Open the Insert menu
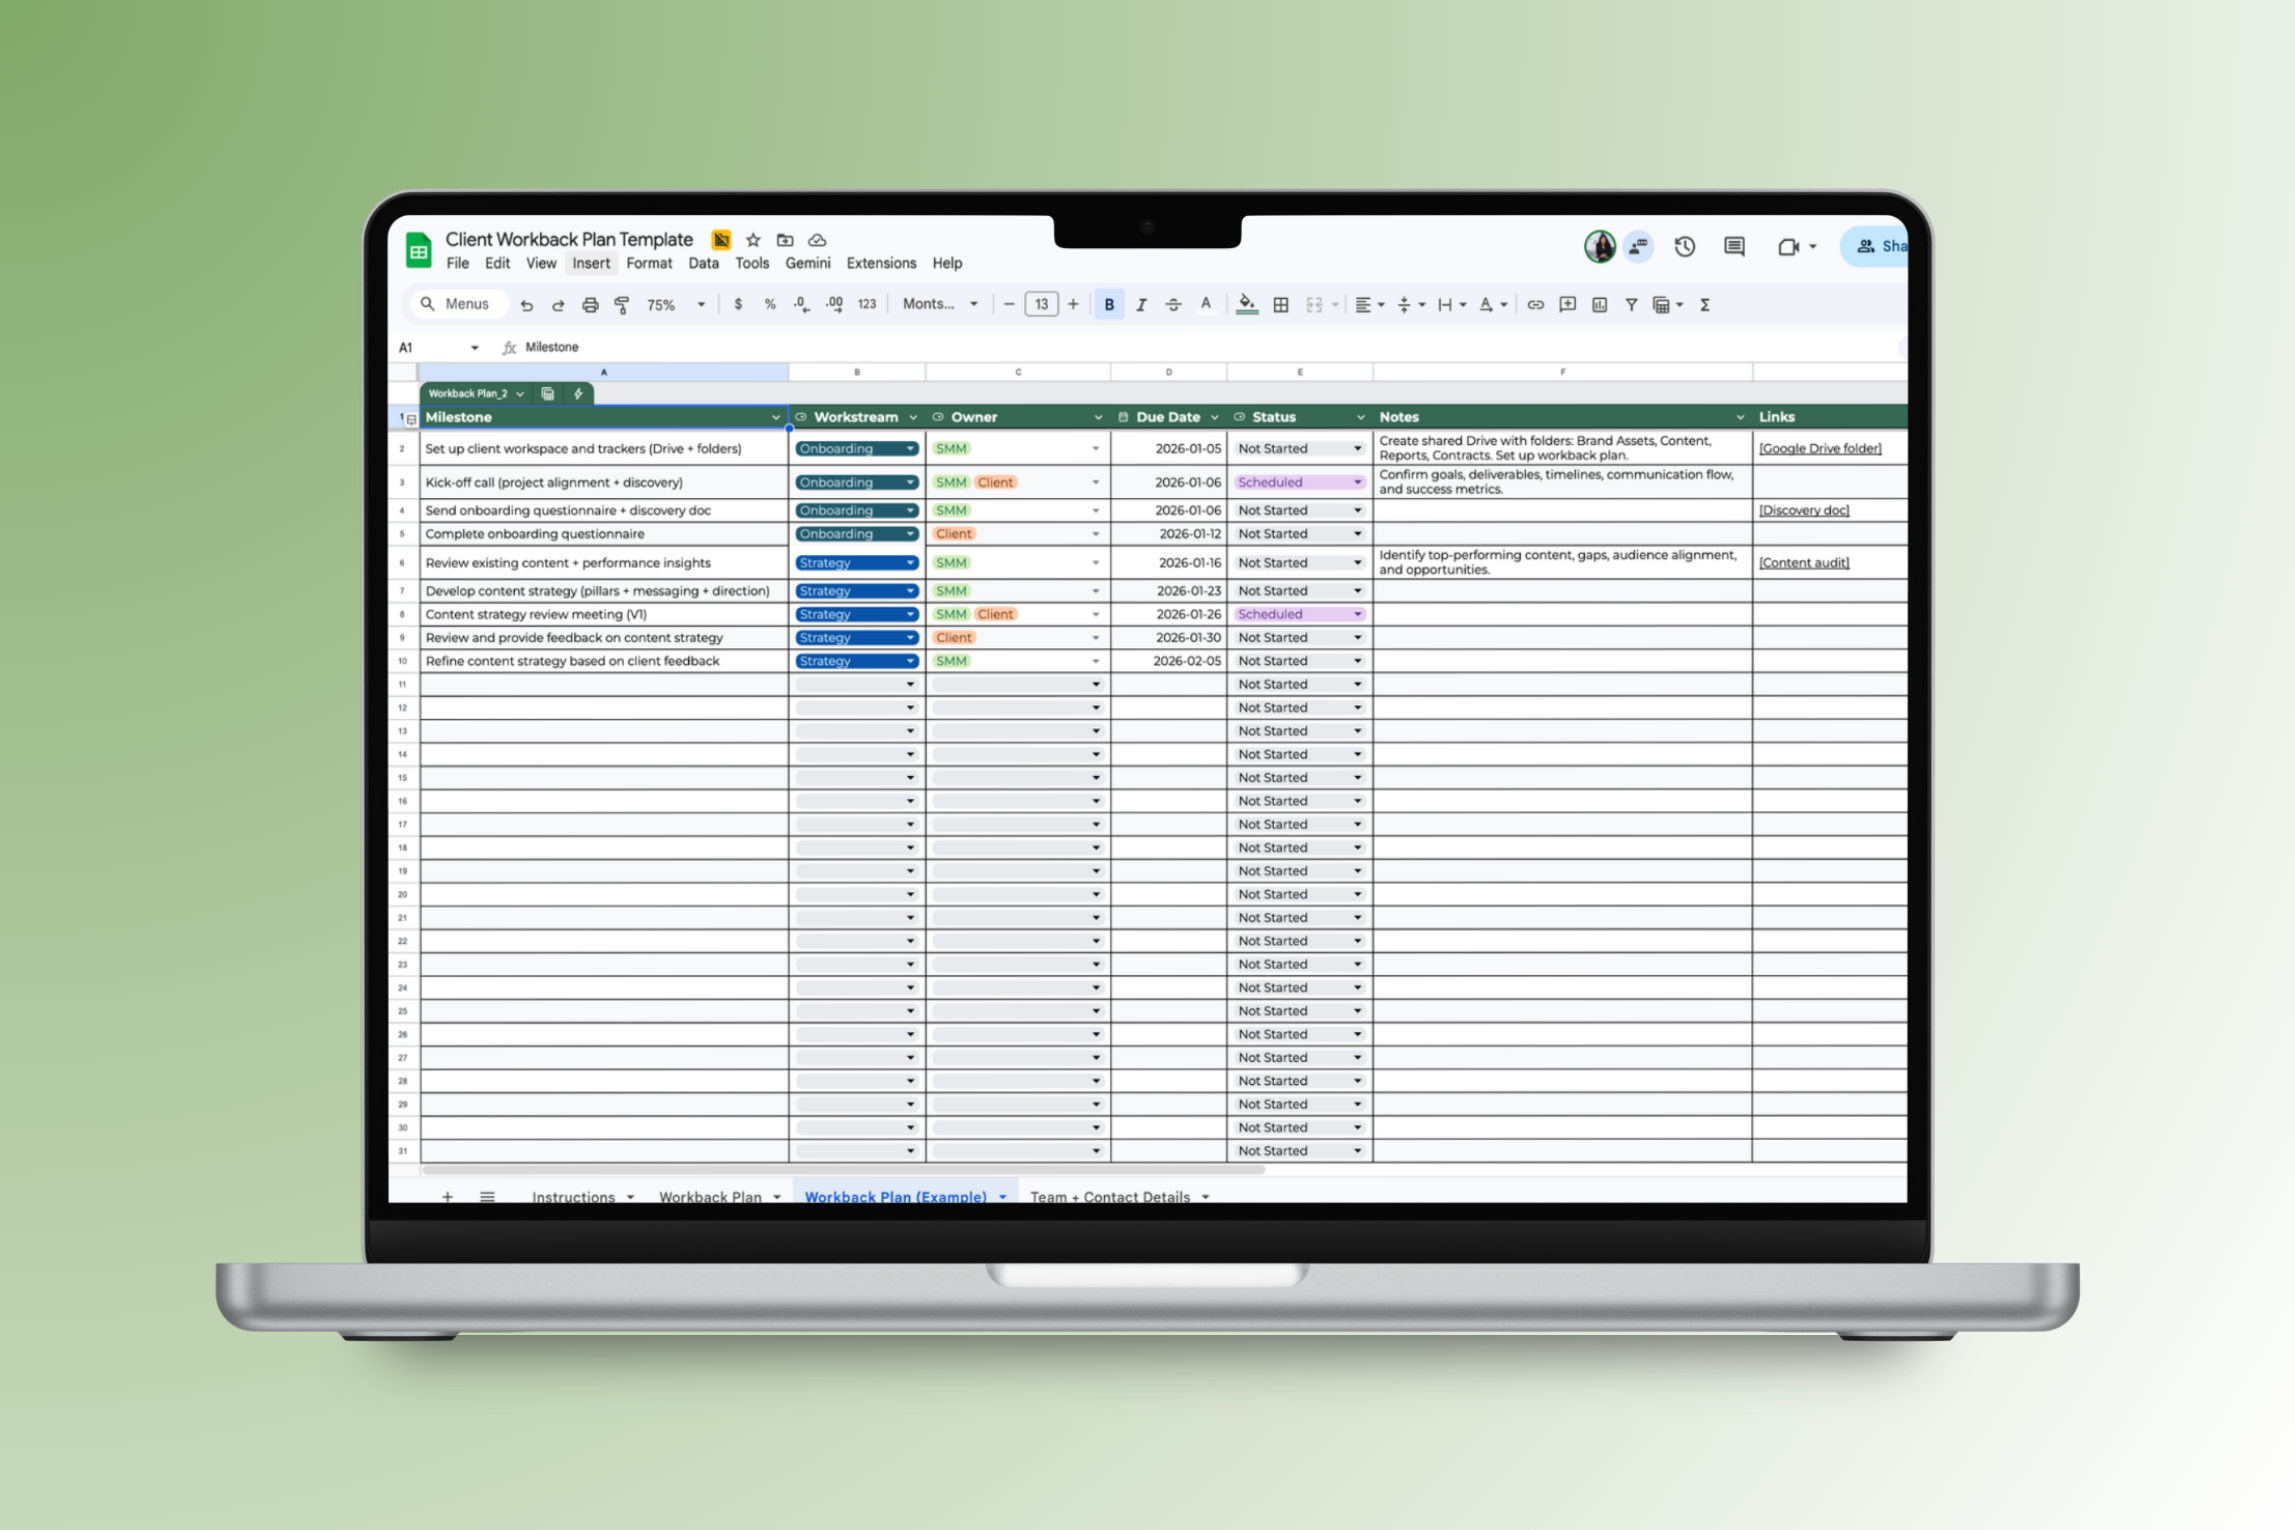 (x=591, y=263)
